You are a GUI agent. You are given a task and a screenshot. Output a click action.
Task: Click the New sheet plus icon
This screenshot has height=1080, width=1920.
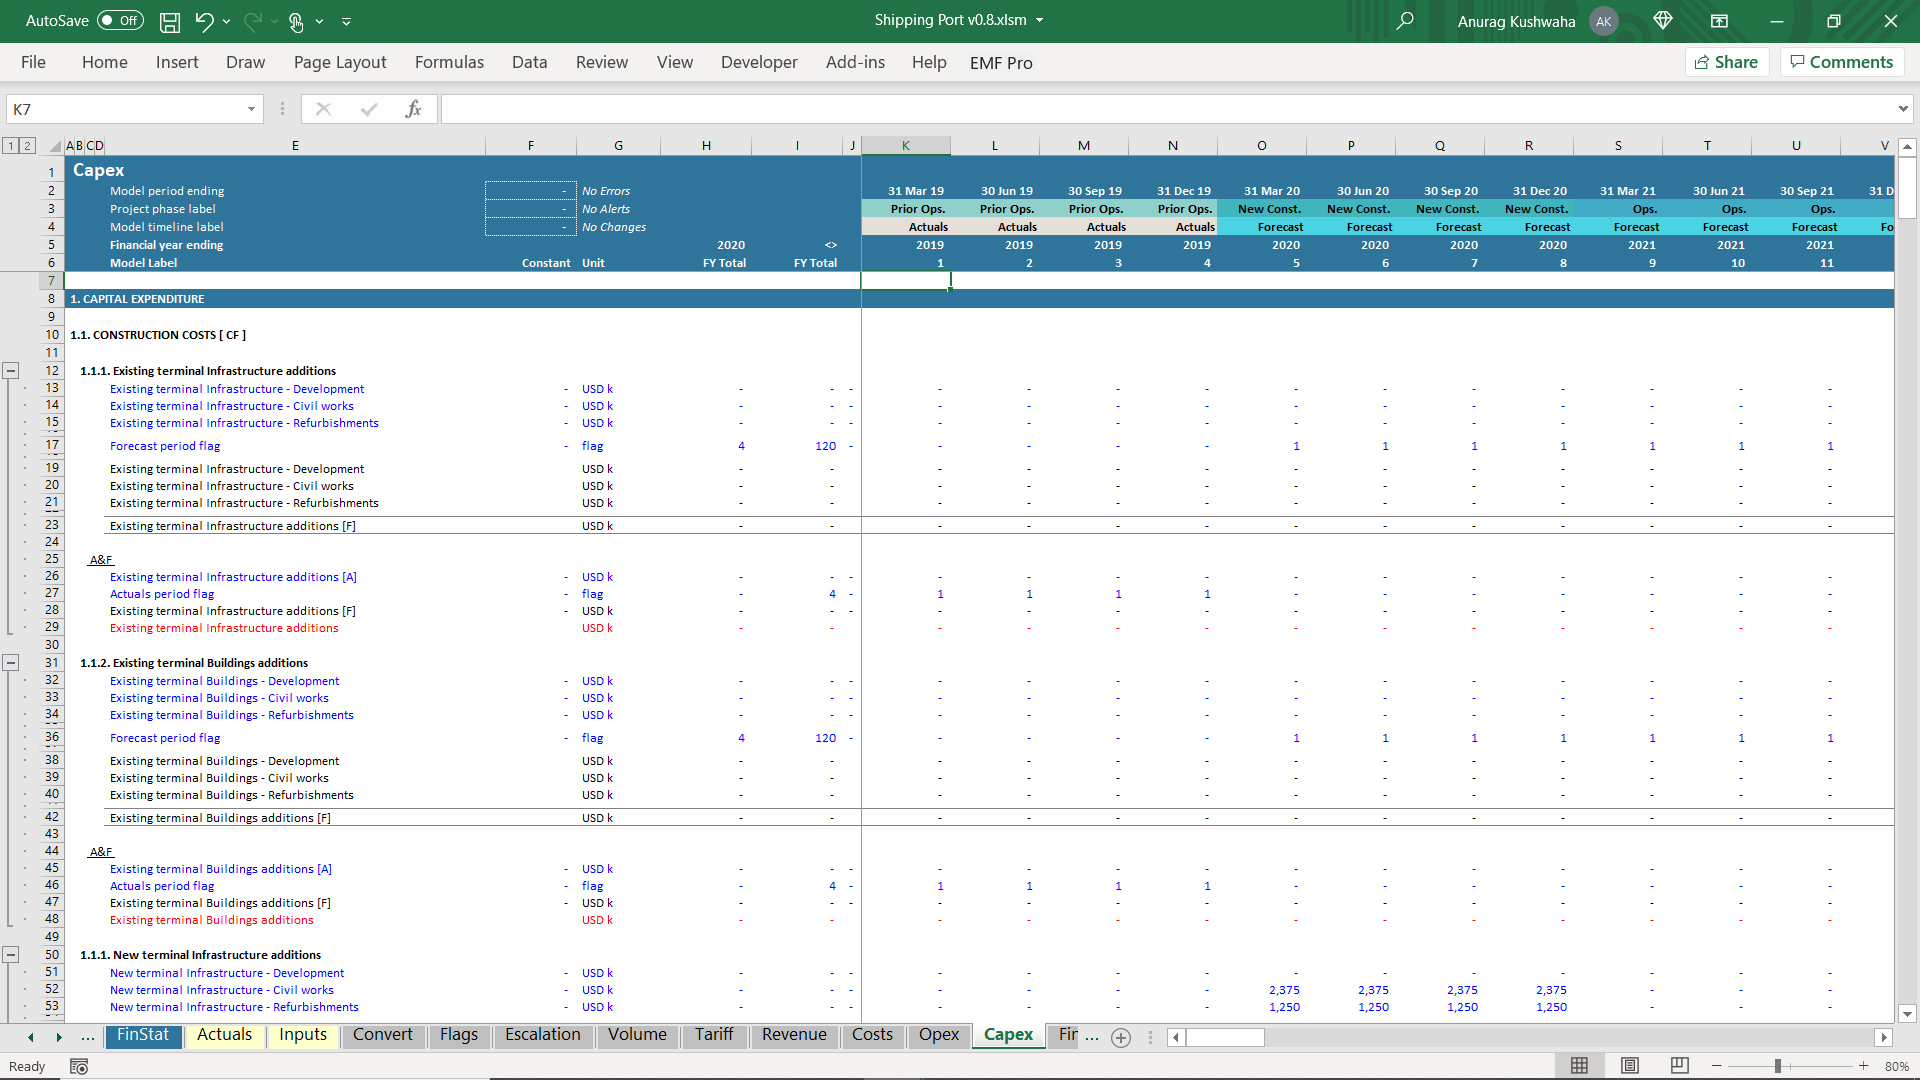[1121, 1038]
